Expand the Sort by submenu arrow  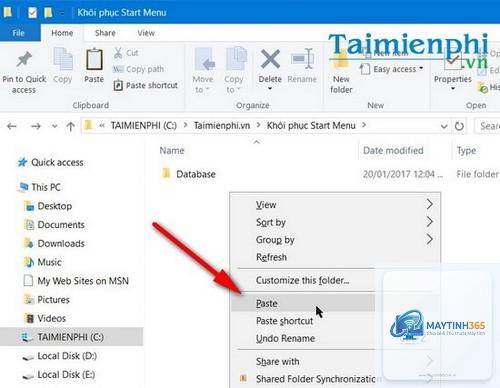[x=429, y=222]
